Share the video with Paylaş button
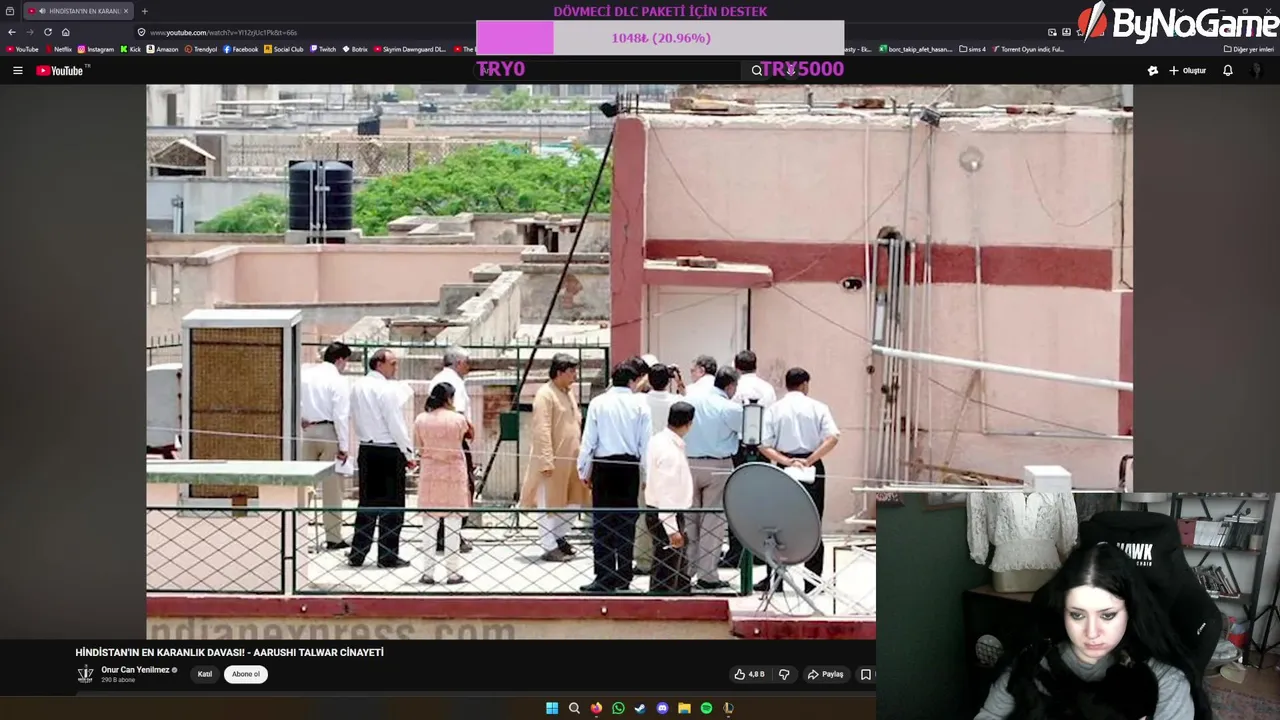1280x720 pixels. pos(825,674)
